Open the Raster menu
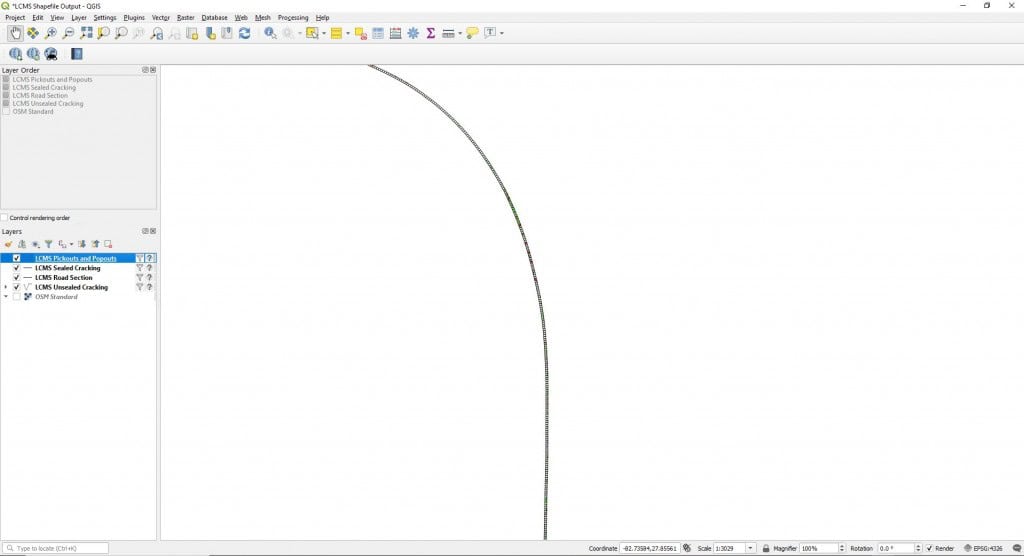The image size is (1024, 556). [185, 18]
